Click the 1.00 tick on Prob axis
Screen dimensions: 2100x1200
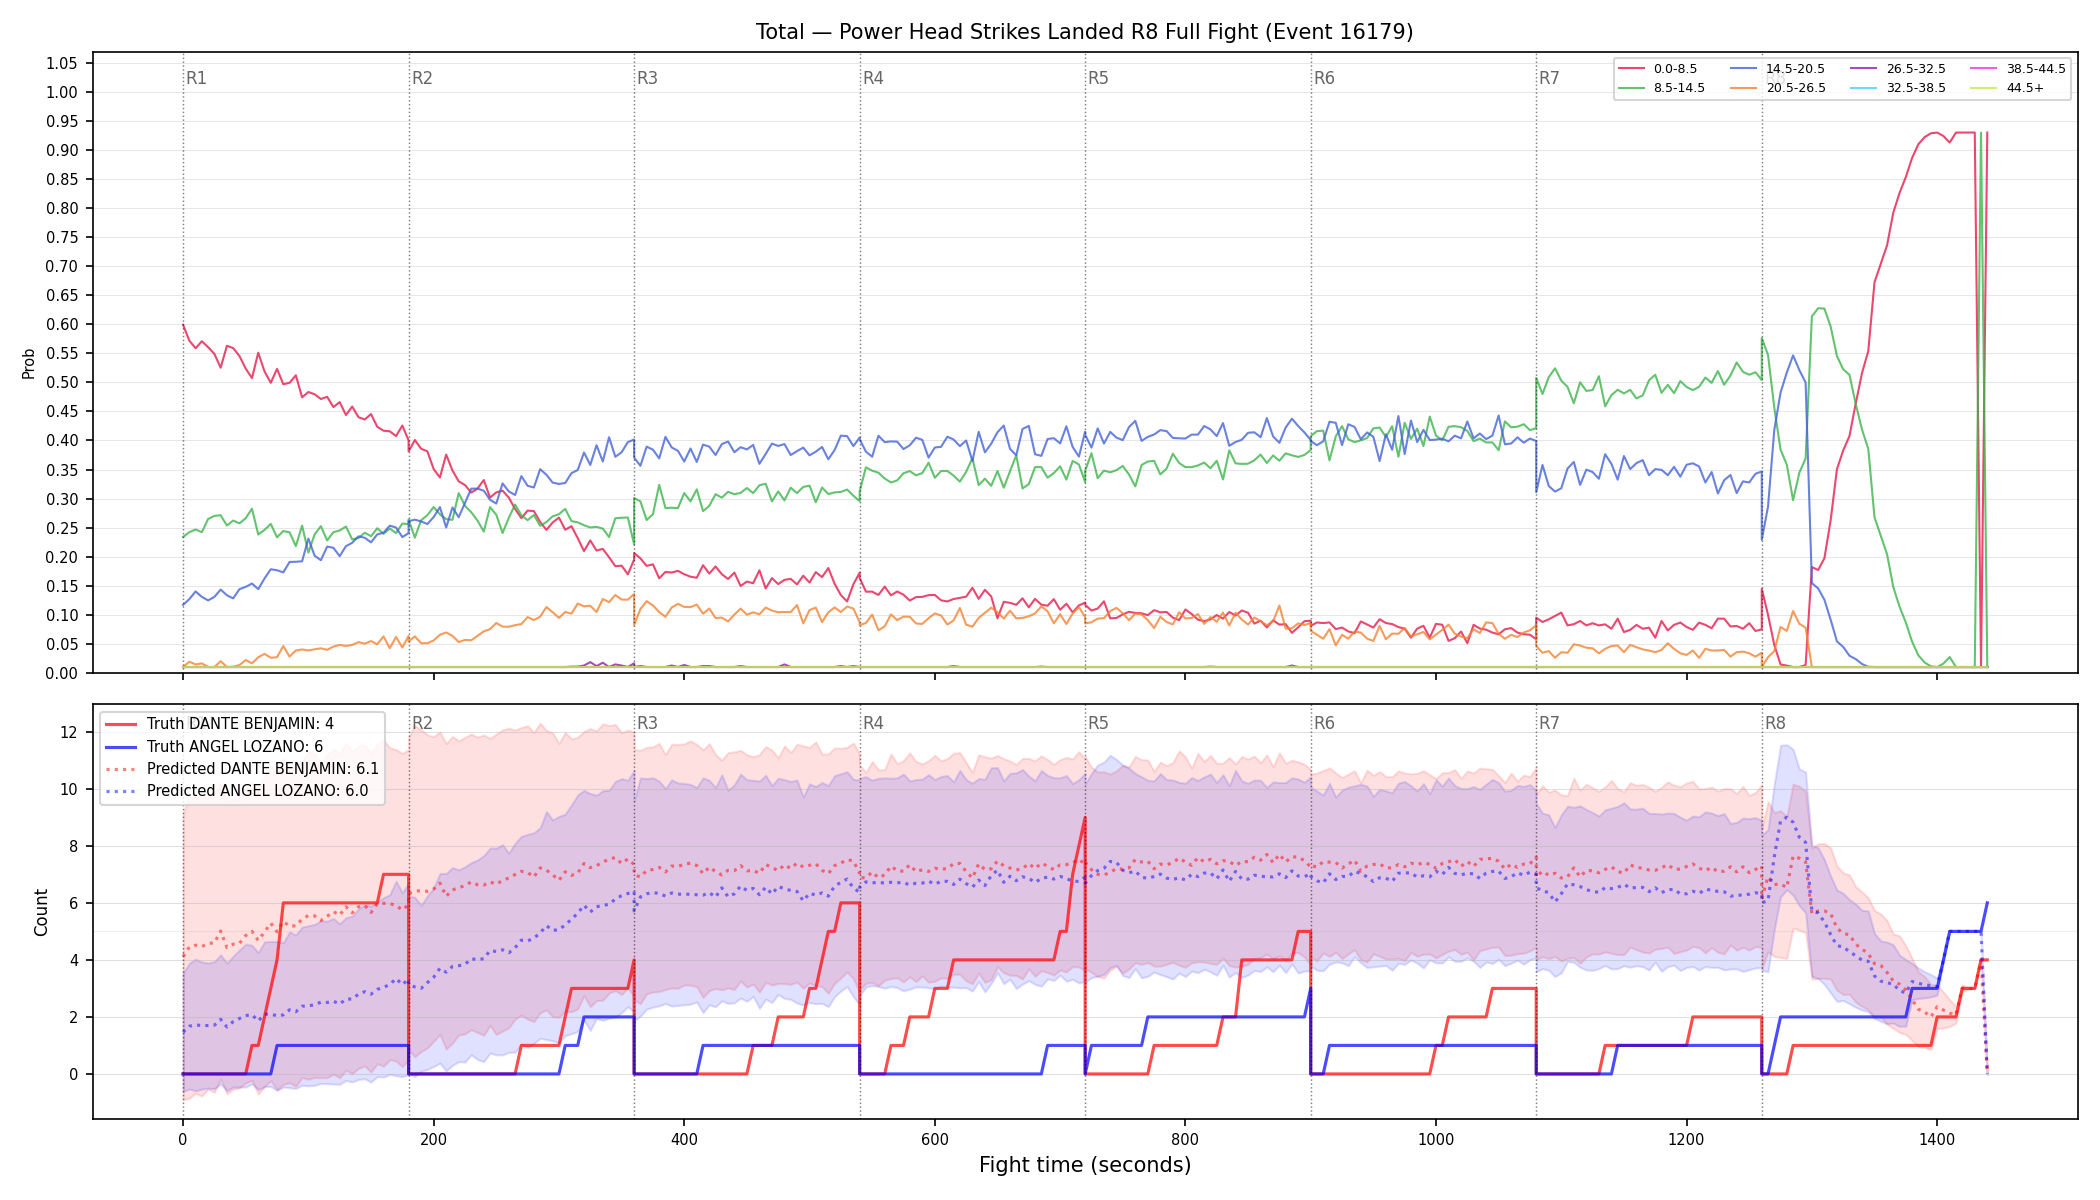(61, 92)
